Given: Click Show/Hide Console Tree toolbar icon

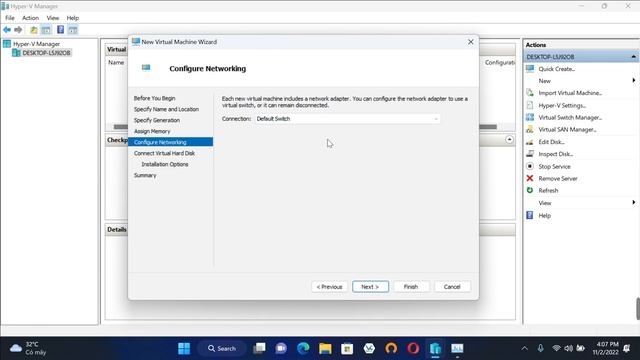Looking at the screenshot, I should point(46,30).
